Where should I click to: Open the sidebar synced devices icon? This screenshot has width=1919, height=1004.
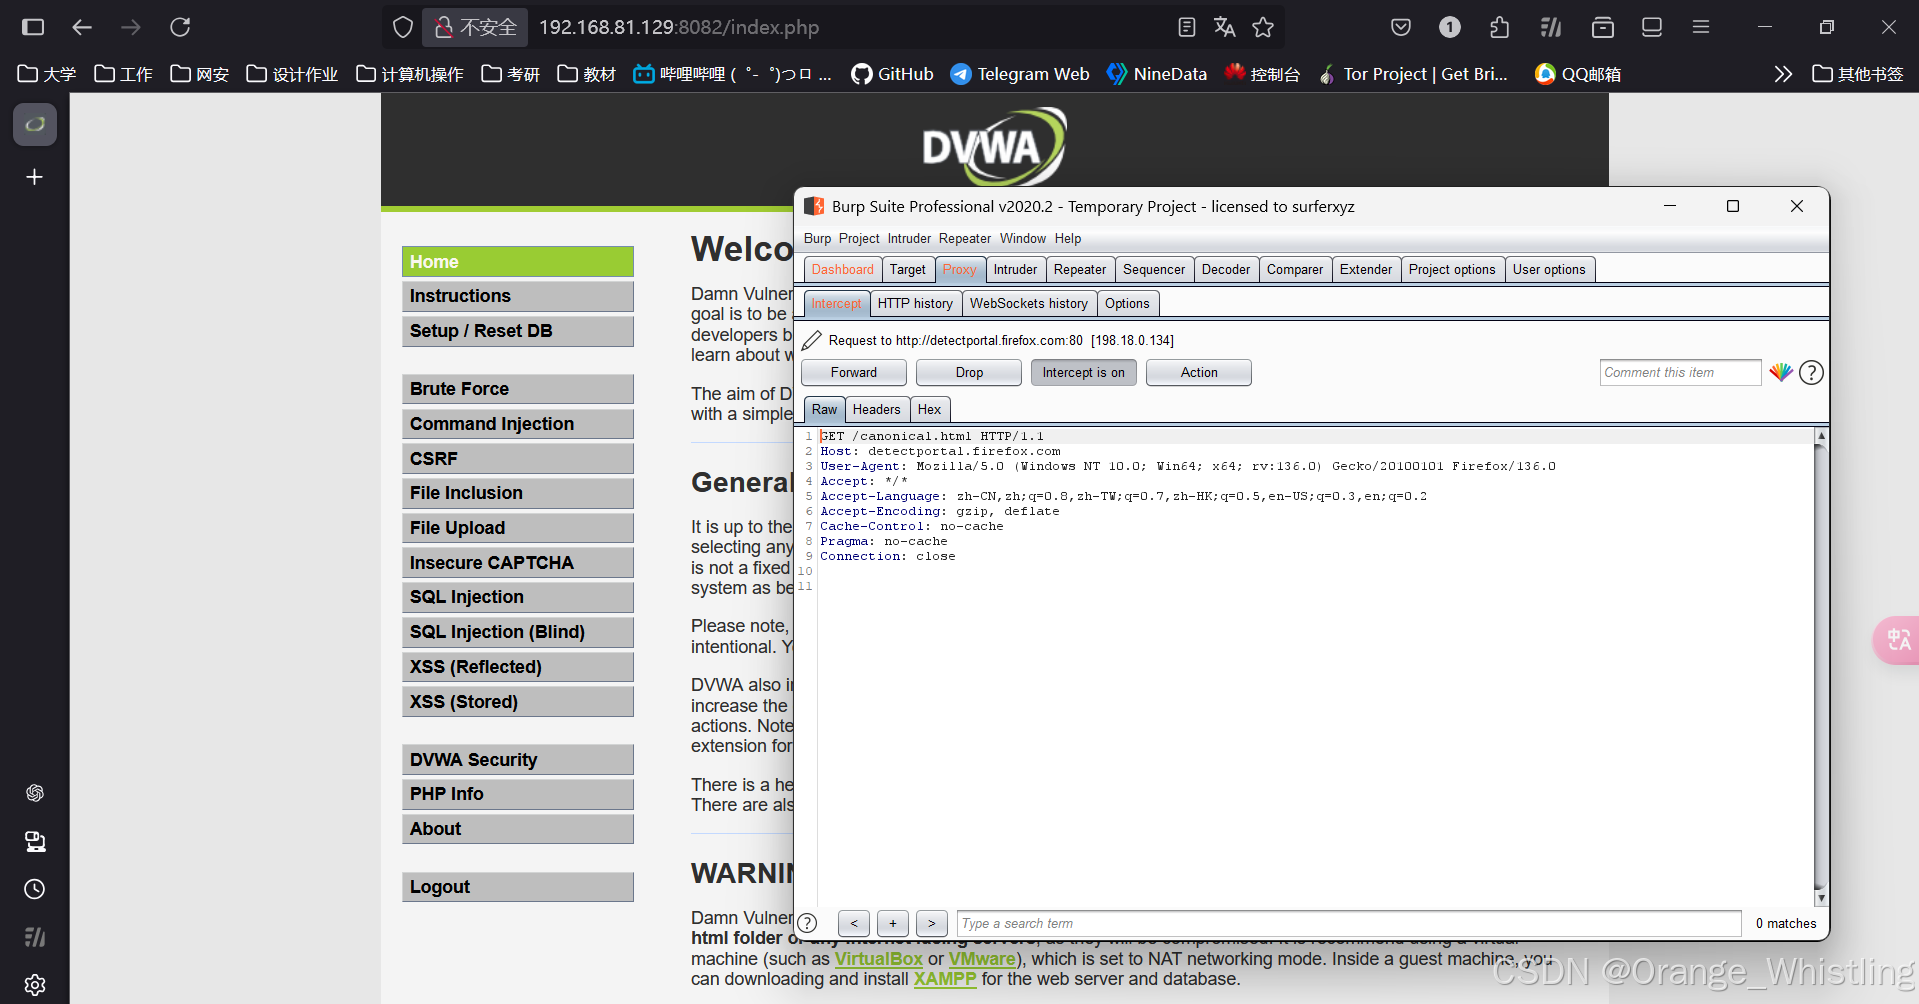35,841
